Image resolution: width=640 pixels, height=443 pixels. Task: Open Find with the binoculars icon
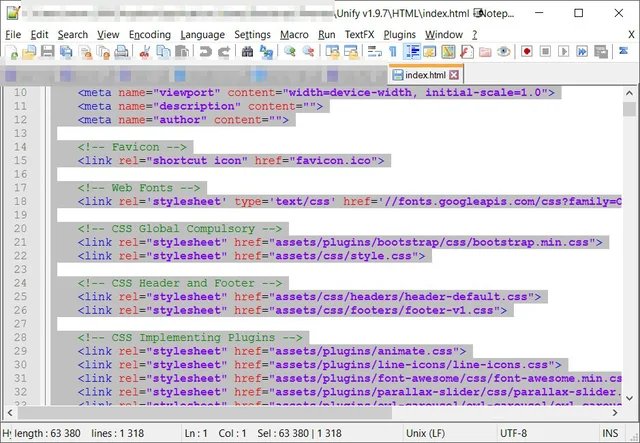pos(247,52)
